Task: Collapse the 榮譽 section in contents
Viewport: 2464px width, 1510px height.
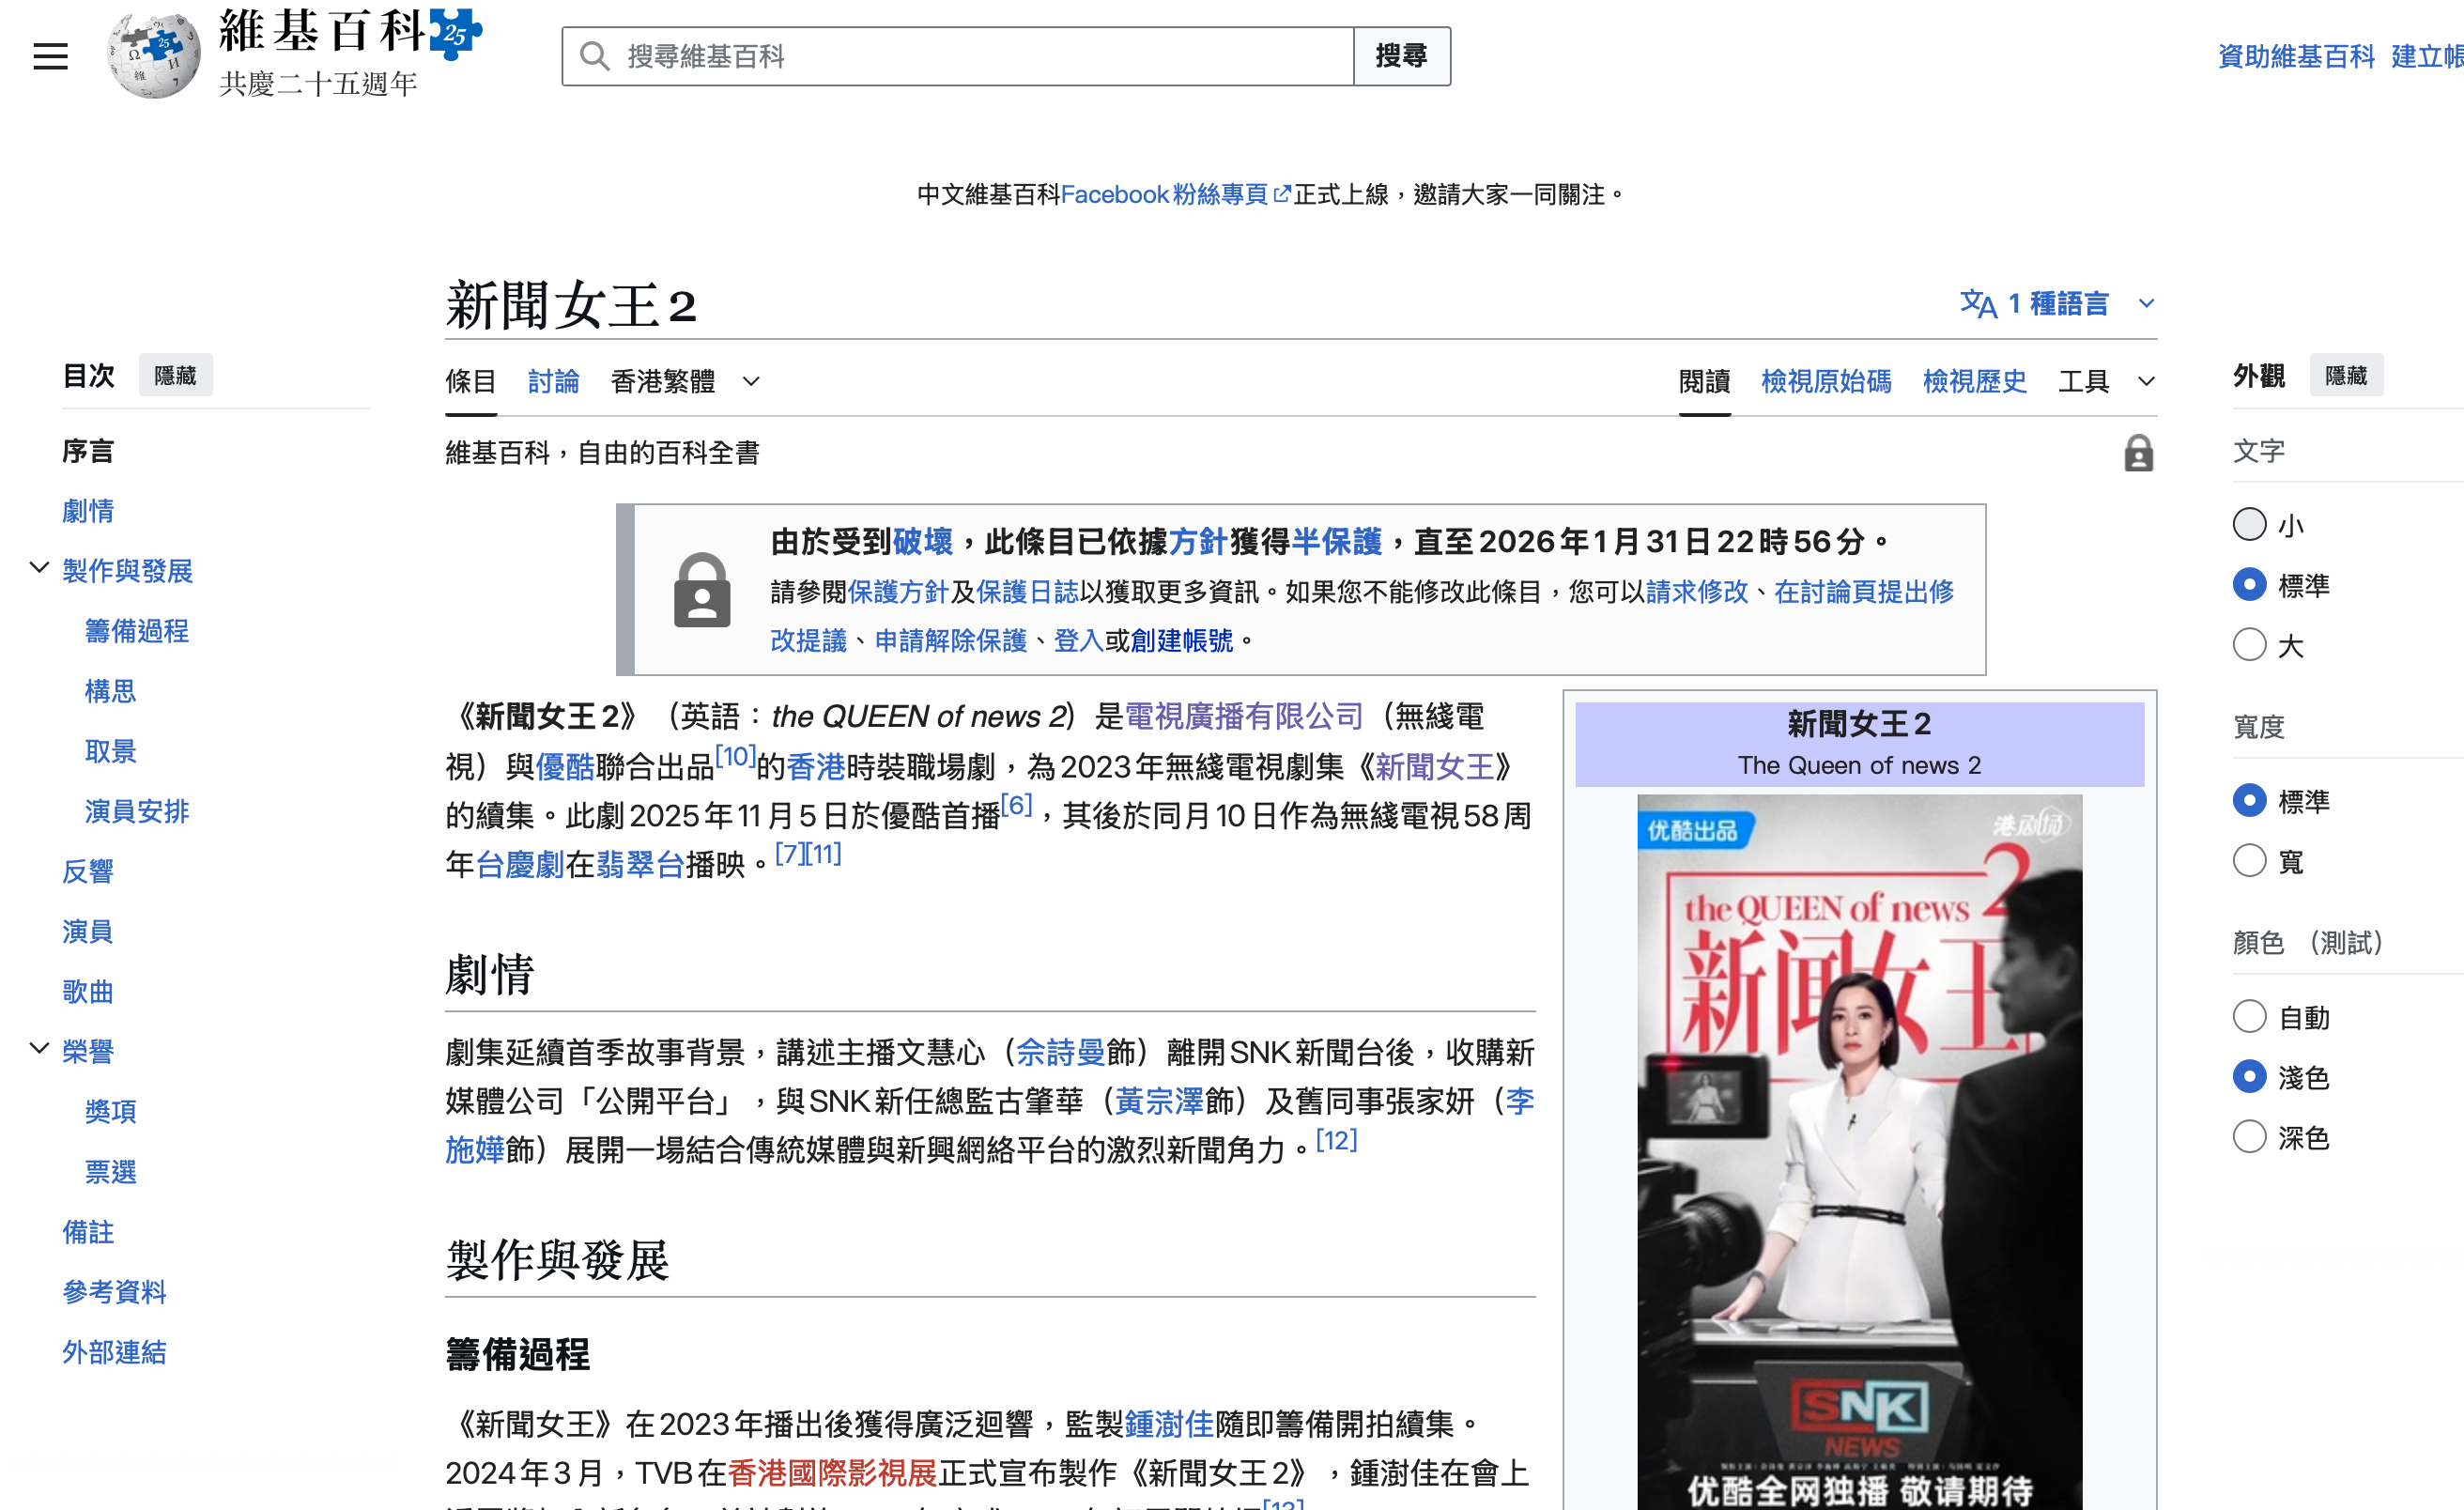Action: click(39, 1049)
